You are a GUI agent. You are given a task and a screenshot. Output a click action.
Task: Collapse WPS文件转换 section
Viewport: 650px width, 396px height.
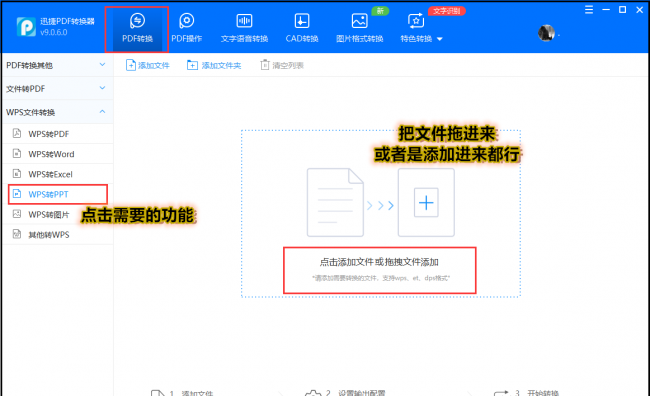coord(57,112)
